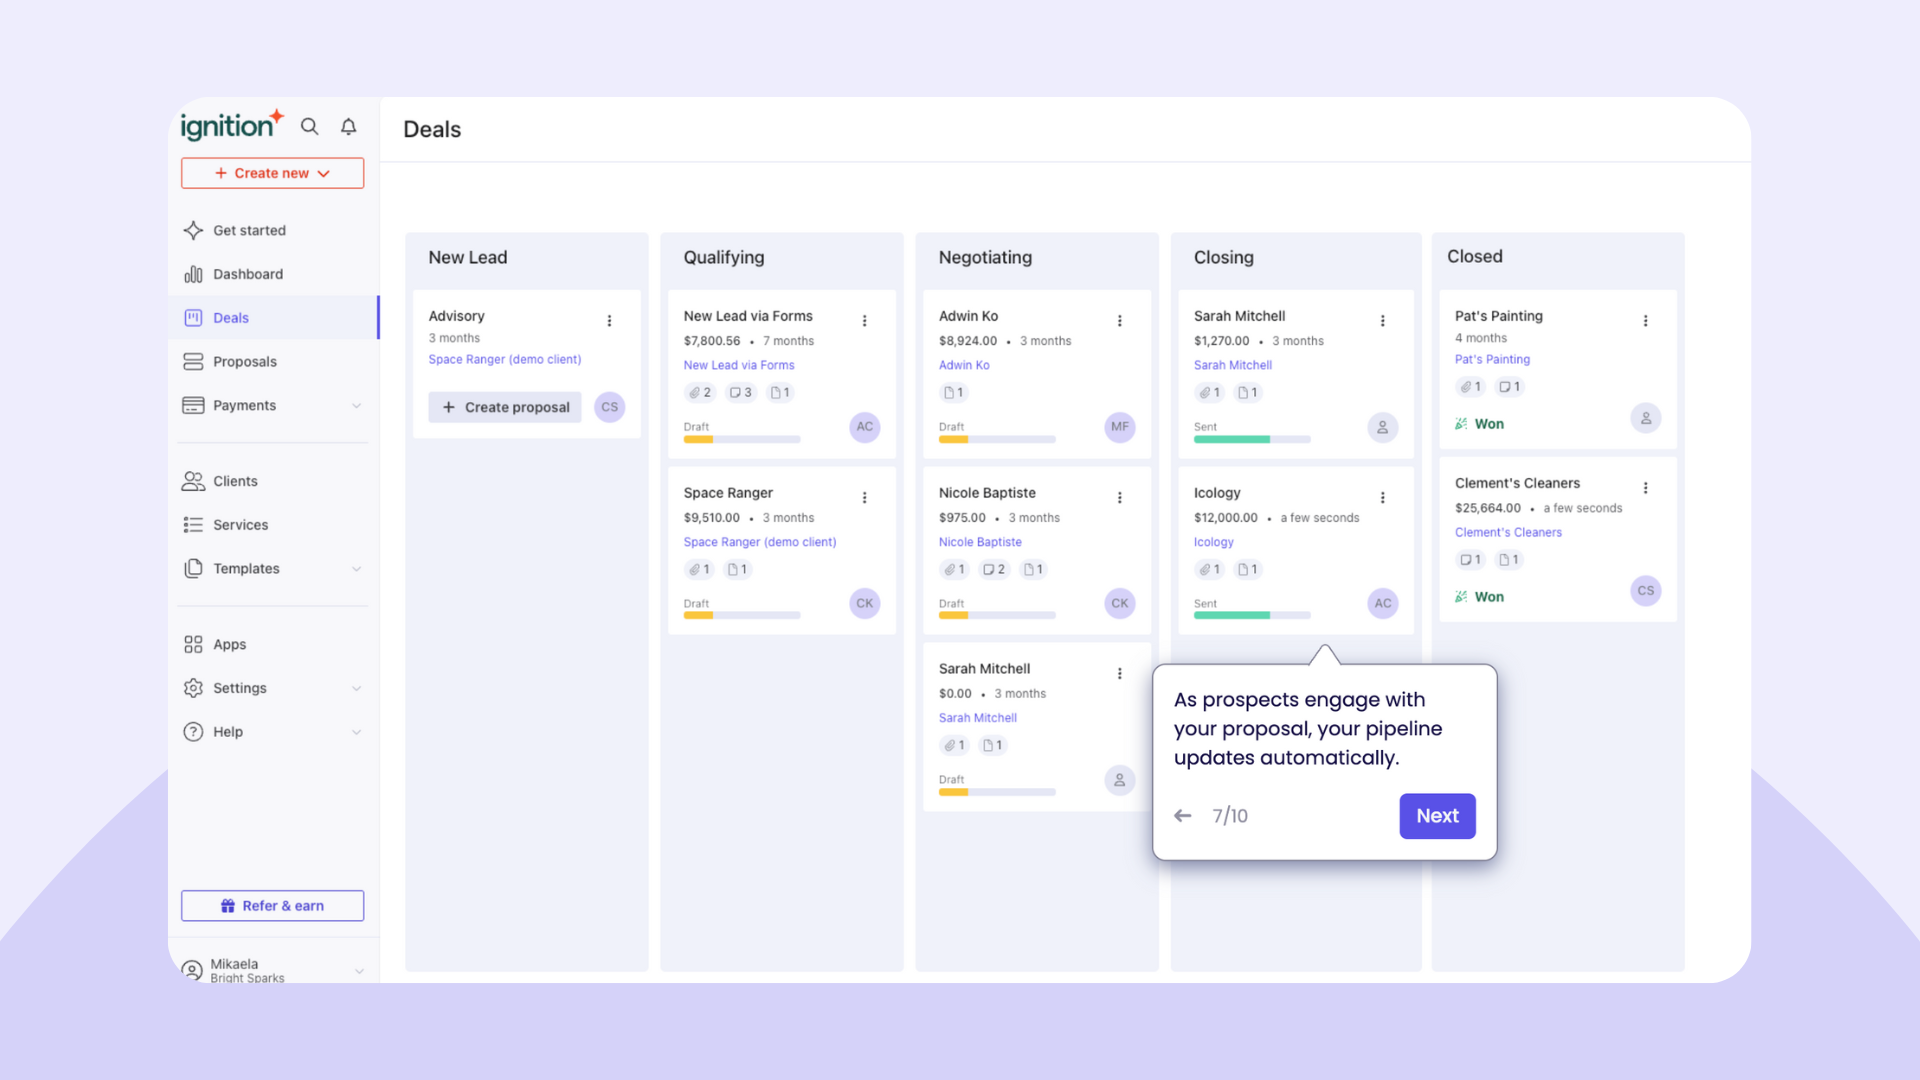
Task: Open Clients in the sidebar
Action: (x=235, y=481)
